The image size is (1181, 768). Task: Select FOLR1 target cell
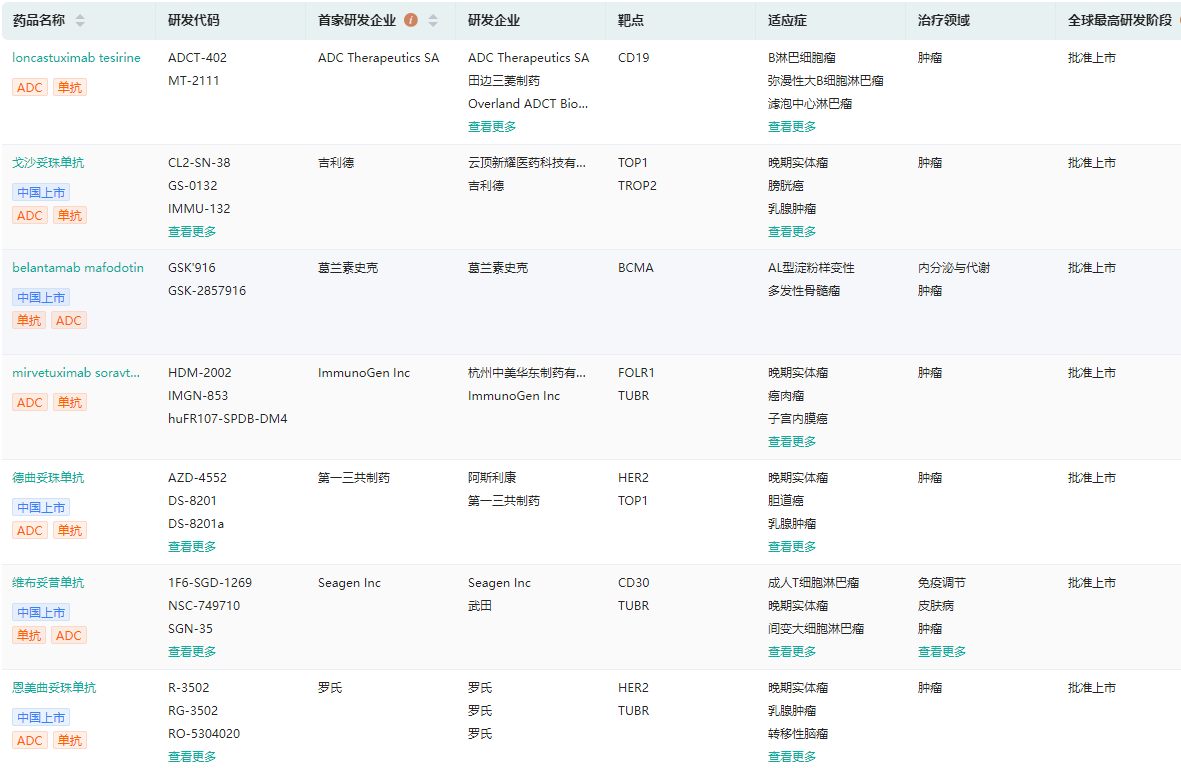(636, 373)
